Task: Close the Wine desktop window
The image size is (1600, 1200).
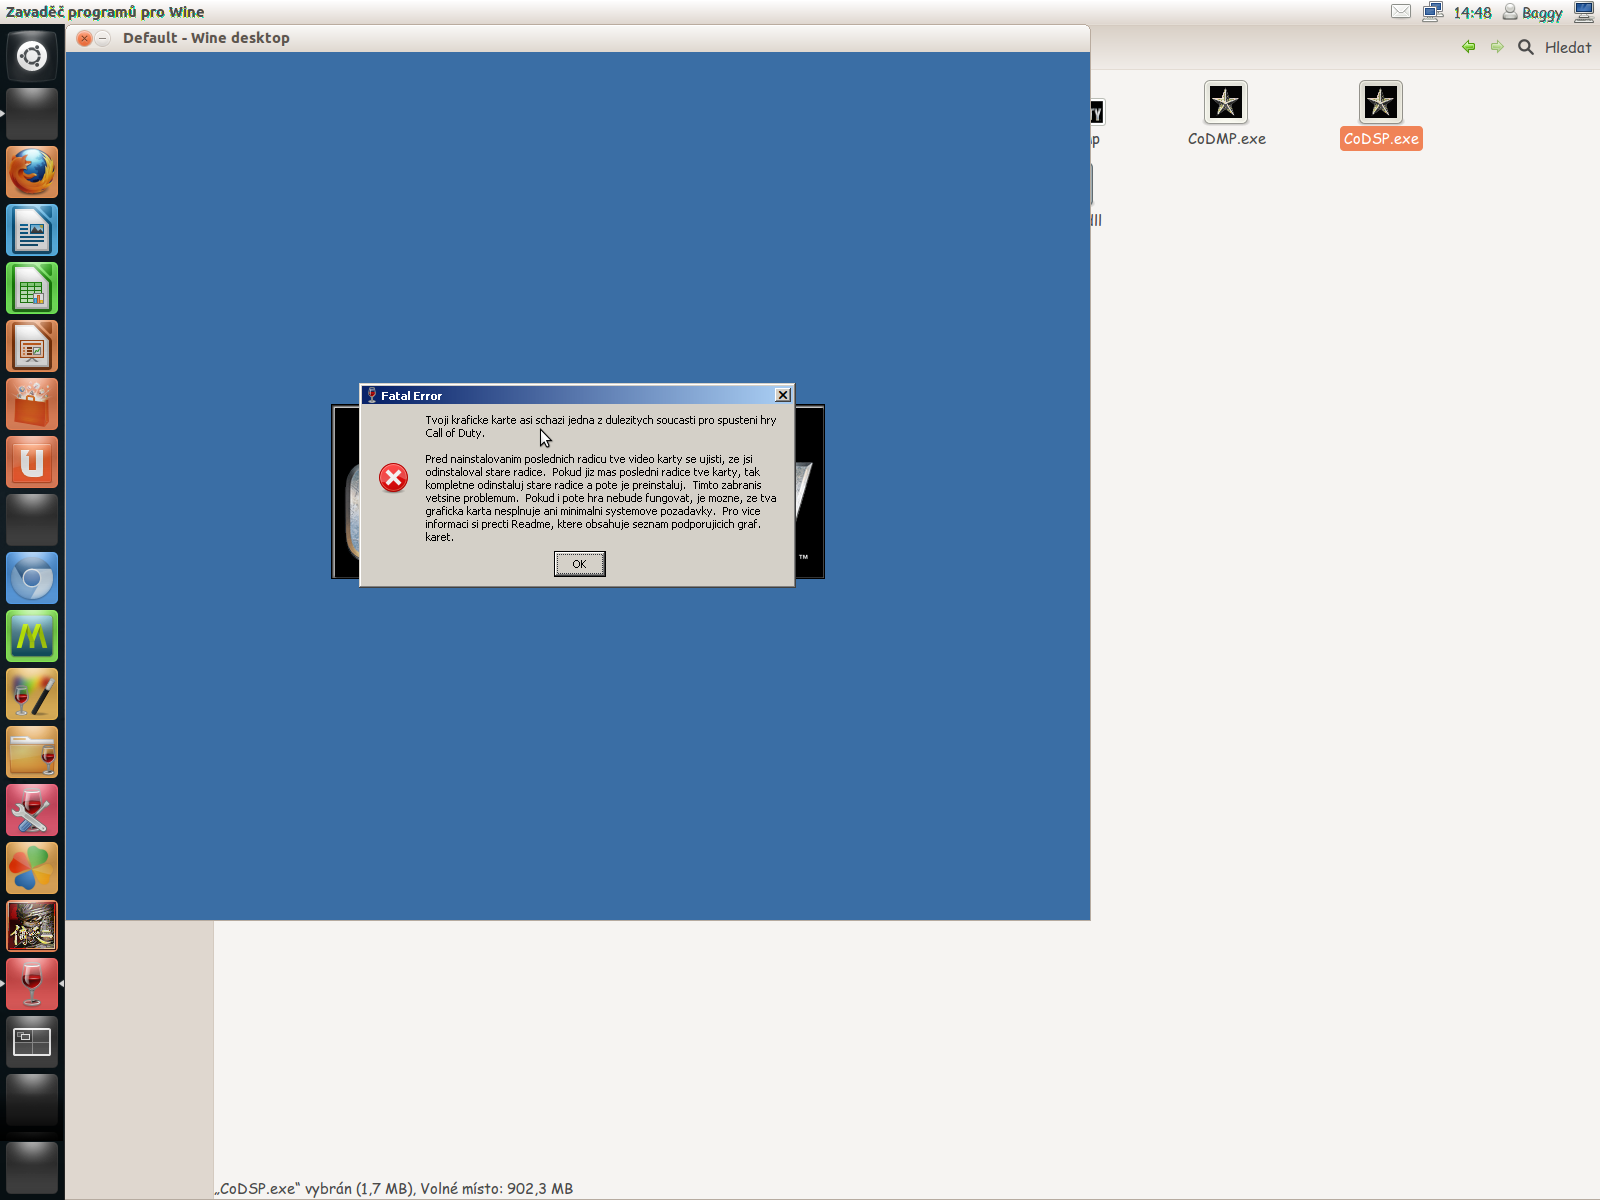Action: tap(84, 38)
